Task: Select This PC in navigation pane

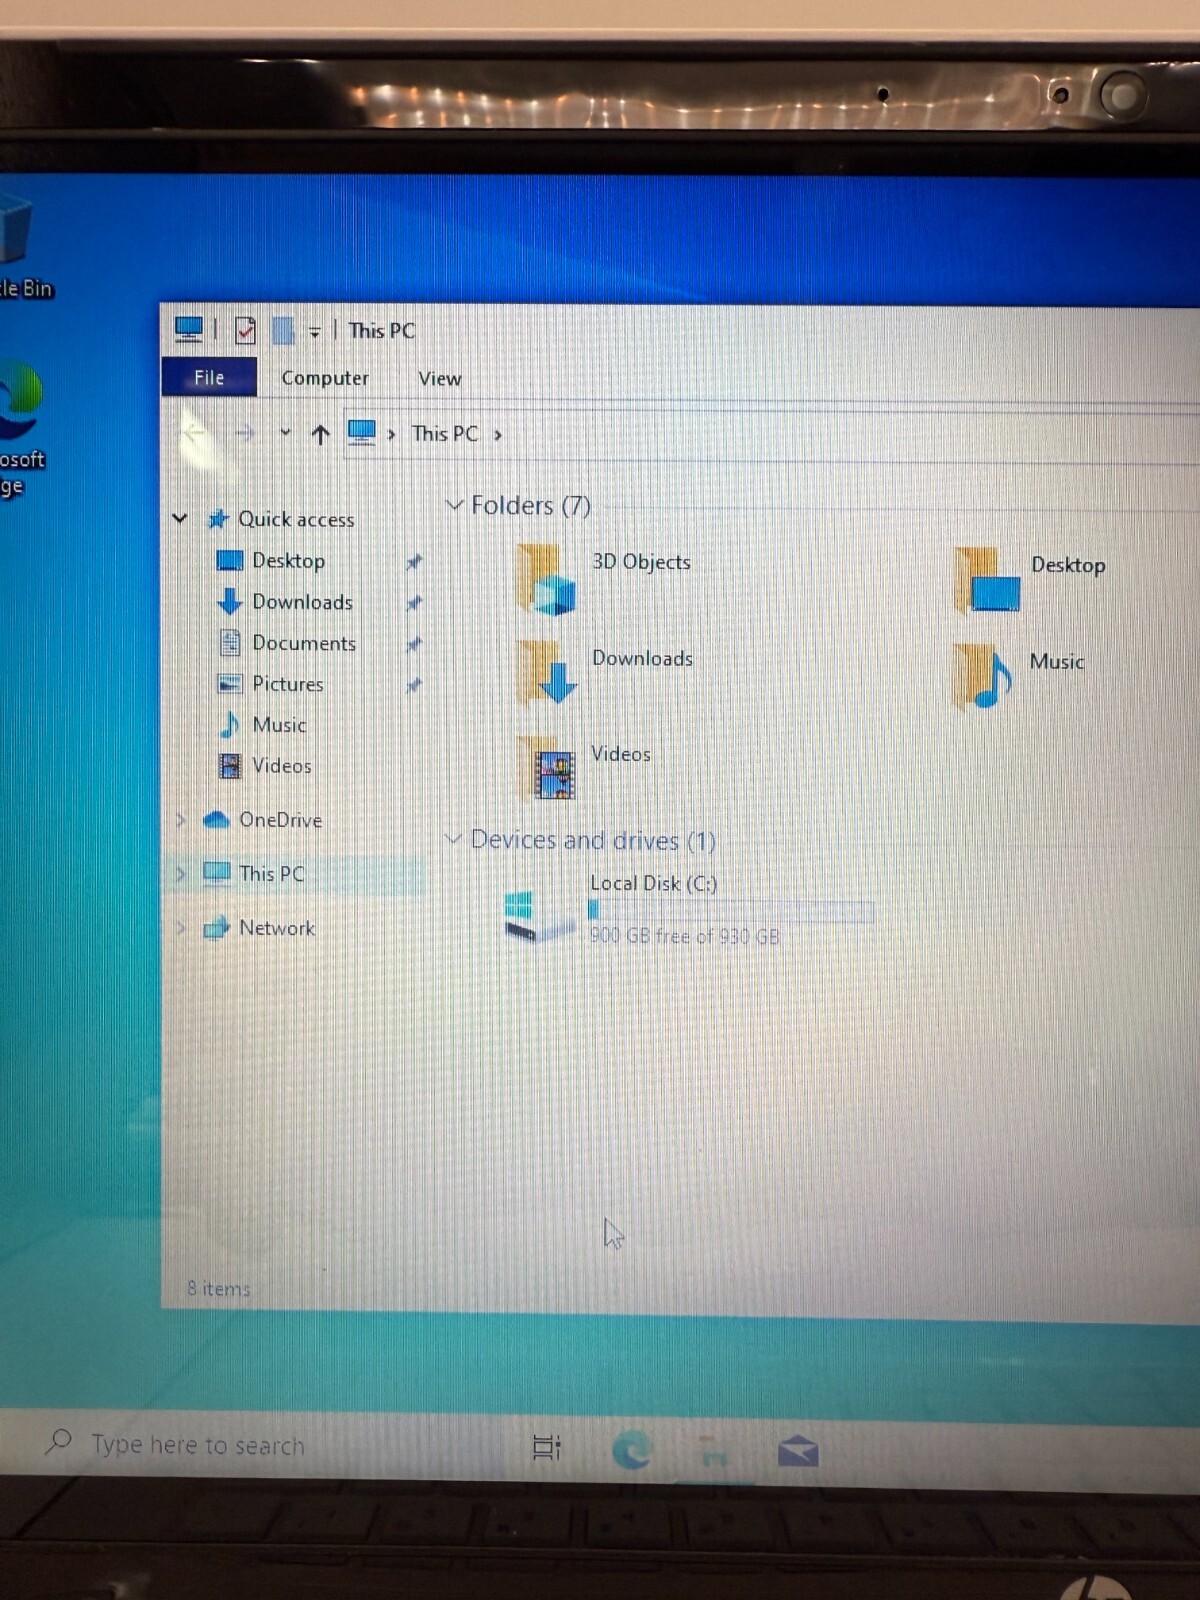Action: click(271, 874)
